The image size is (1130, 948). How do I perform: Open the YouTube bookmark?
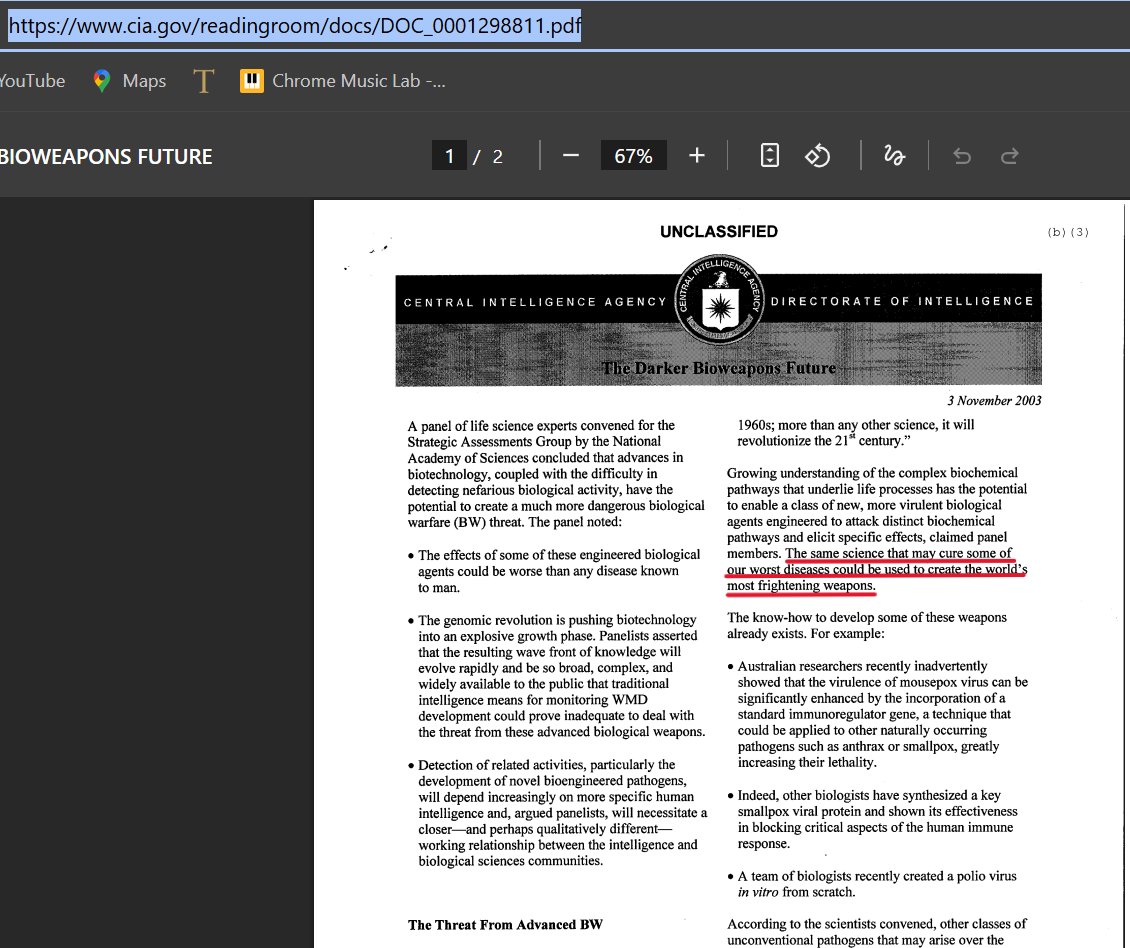(x=31, y=81)
